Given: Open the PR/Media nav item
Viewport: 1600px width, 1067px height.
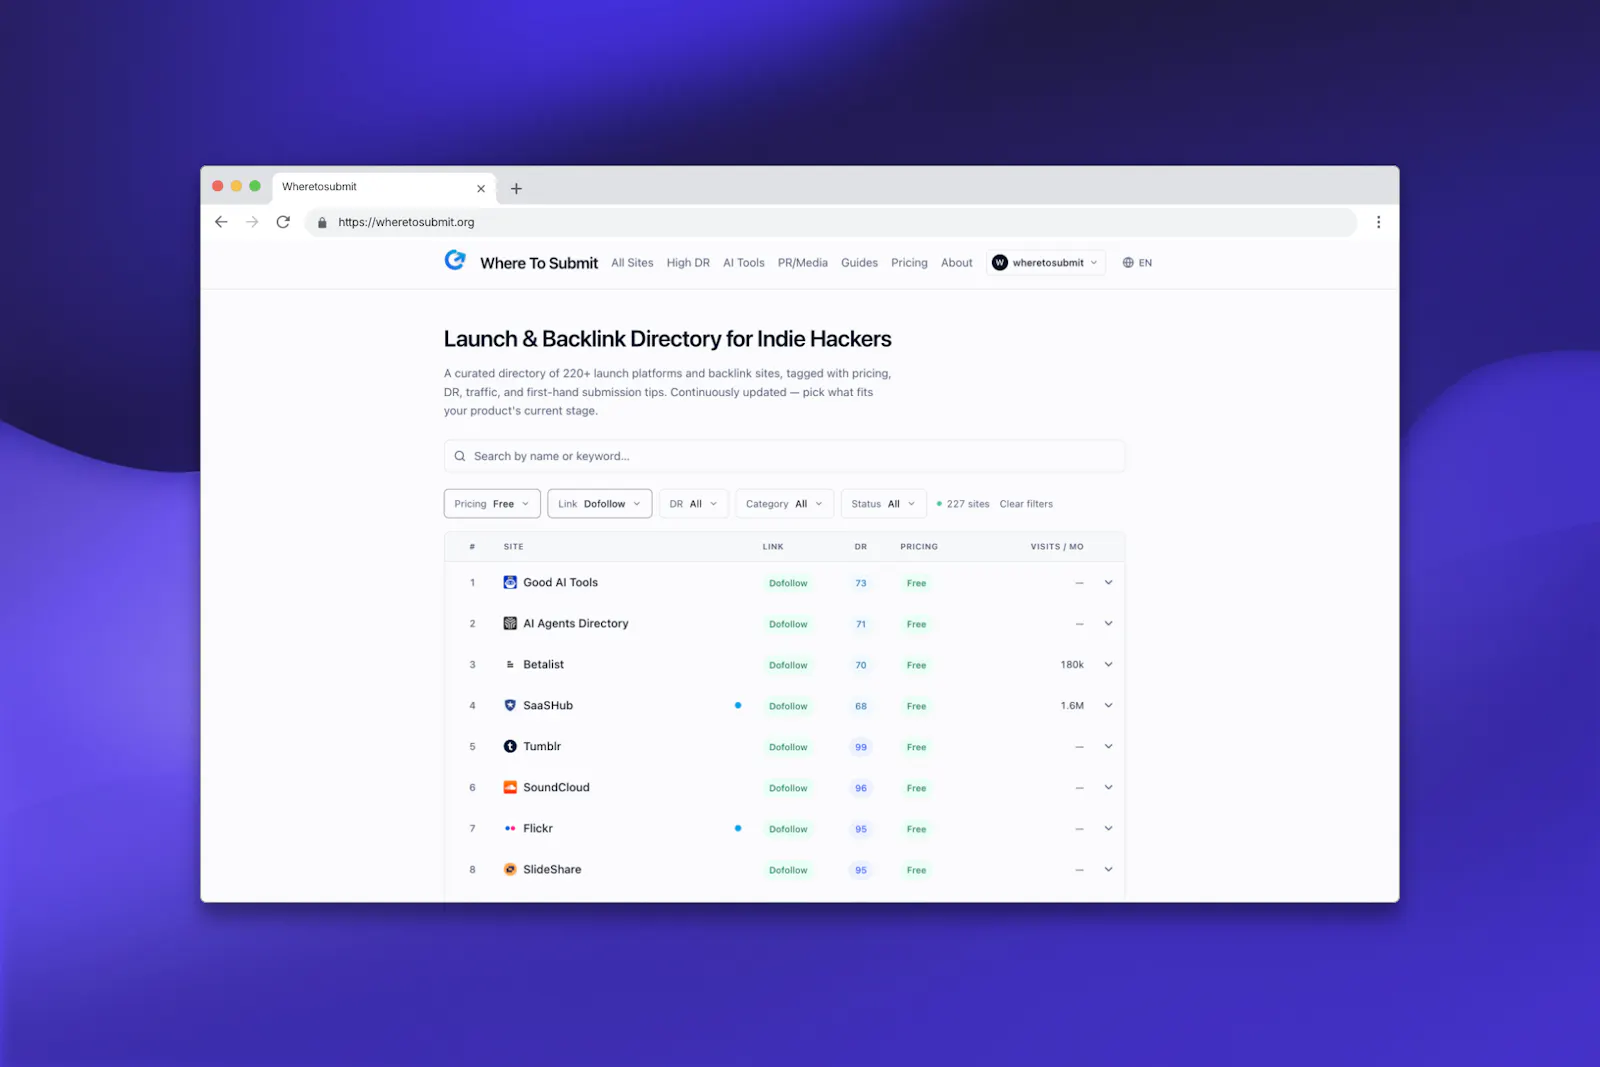Looking at the screenshot, I should pos(803,263).
